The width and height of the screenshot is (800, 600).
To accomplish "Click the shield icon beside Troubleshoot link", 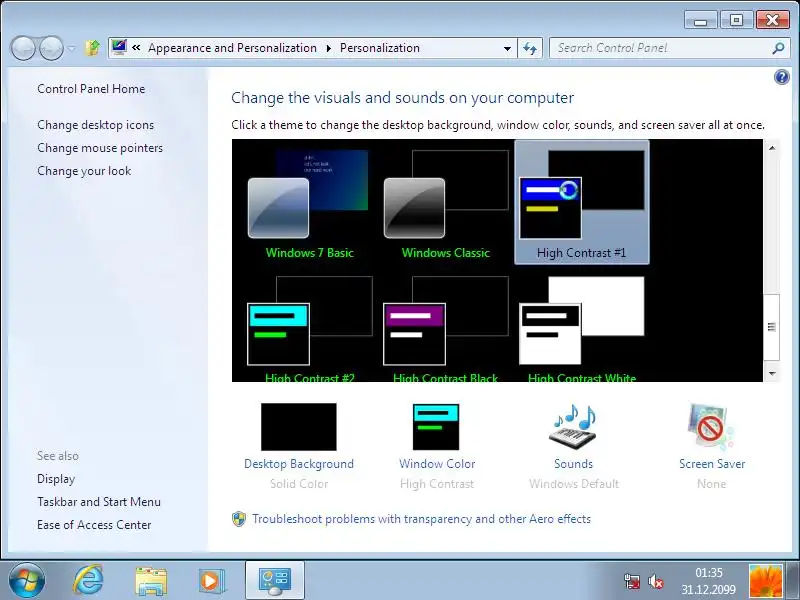I will click(x=239, y=519).
